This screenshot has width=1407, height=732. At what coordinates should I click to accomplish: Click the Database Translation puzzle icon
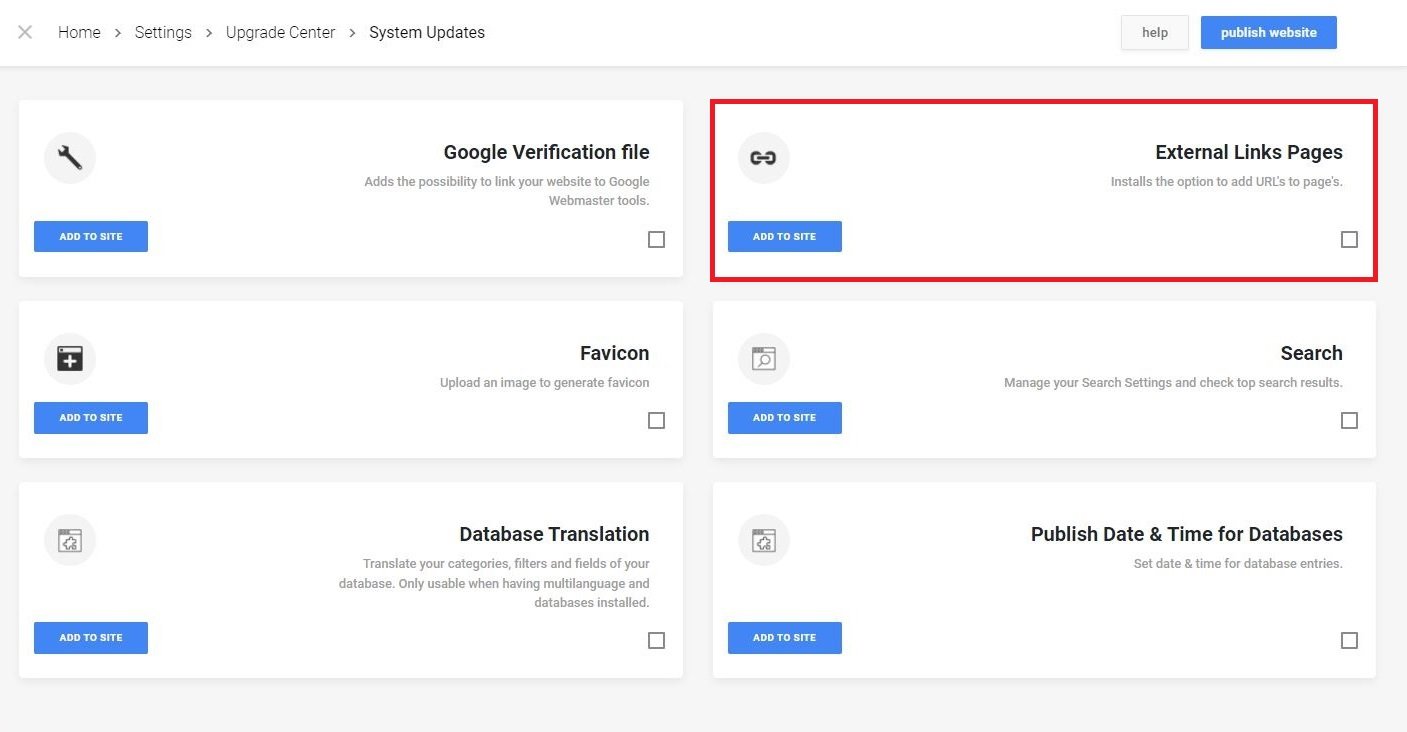click(70, 541)
